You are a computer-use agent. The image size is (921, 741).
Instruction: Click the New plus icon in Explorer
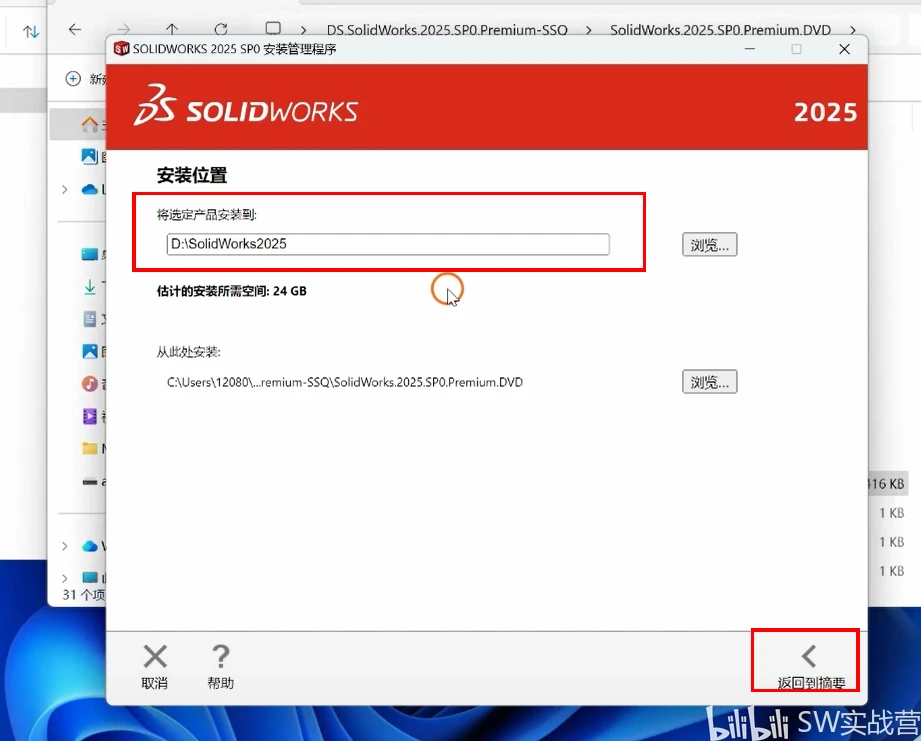73,79
